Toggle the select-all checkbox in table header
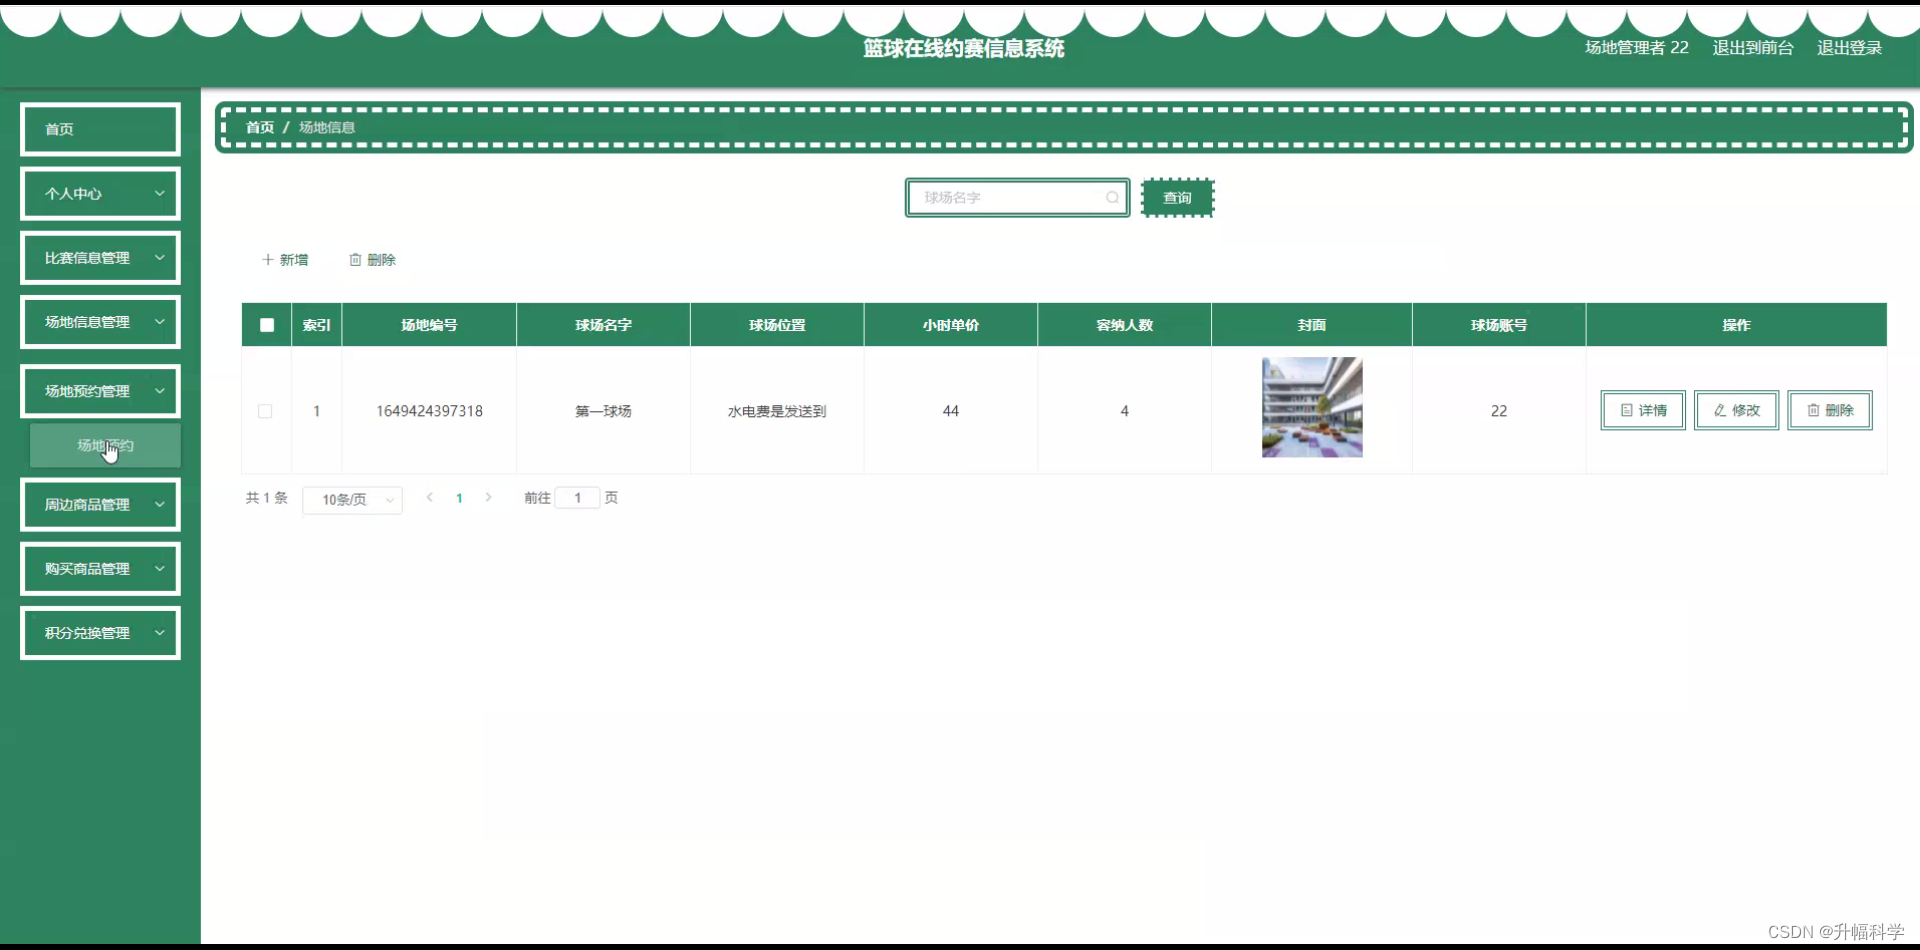This screenshot has height=950, width=1920. click(266, 325)
